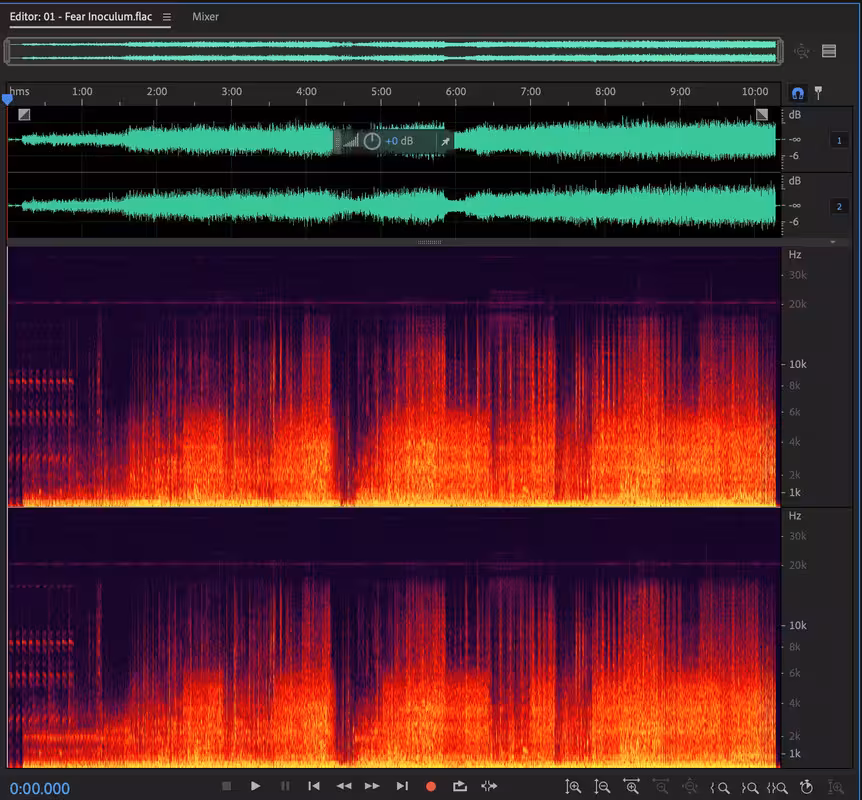Click the 8:00 mark on the time ruler

(605, 91)
